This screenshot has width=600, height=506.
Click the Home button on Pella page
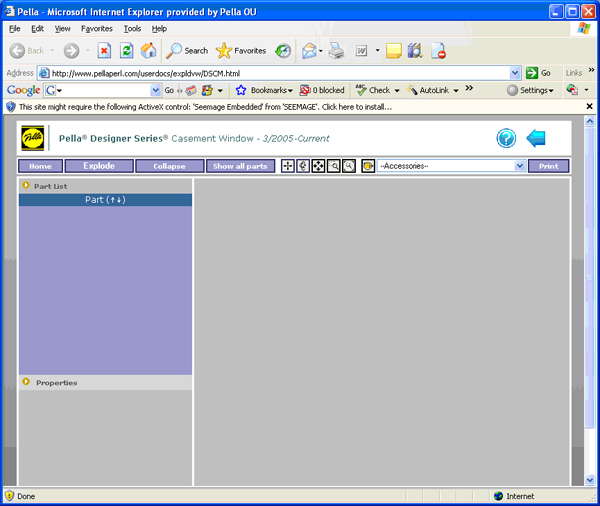[40, 166]
